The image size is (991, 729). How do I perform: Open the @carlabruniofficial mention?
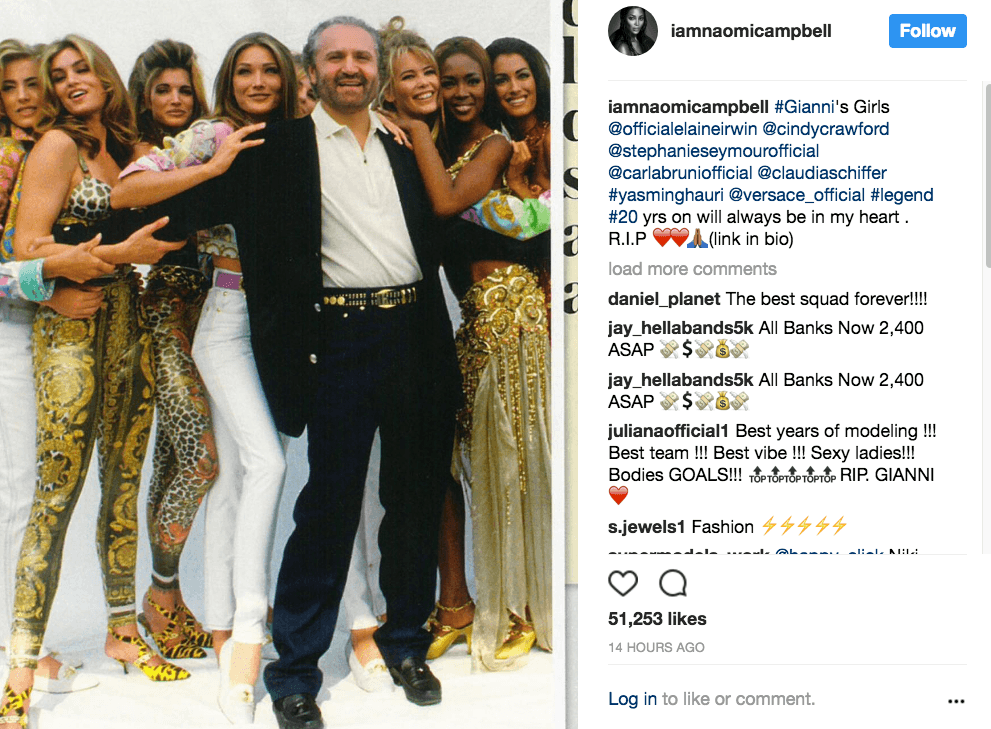(x=680, y=173)
